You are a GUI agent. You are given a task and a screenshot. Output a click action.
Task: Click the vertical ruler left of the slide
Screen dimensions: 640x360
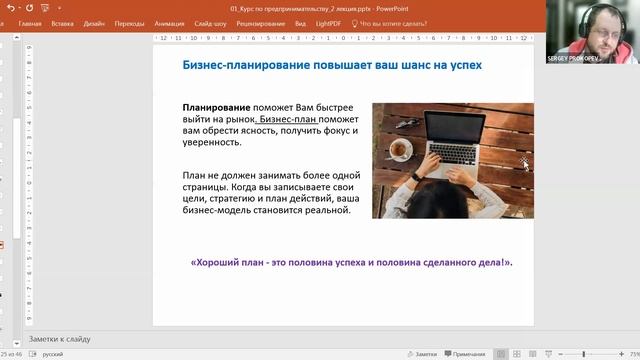(x=29, y=184)
